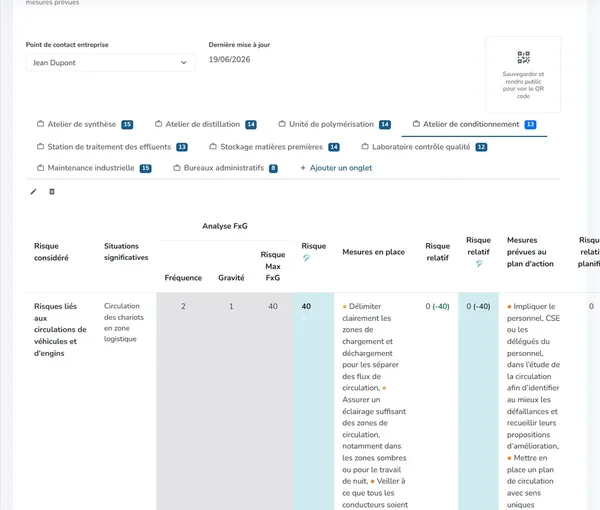
Task: Open Station de traitement des effluents tab
Action: [112, 147]
